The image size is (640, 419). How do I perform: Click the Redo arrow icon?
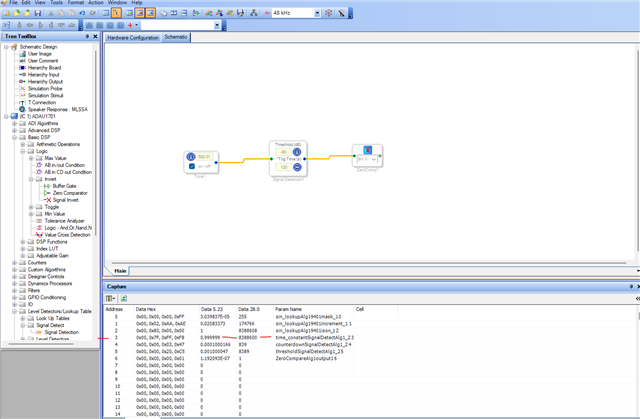[x=92, y=13]
